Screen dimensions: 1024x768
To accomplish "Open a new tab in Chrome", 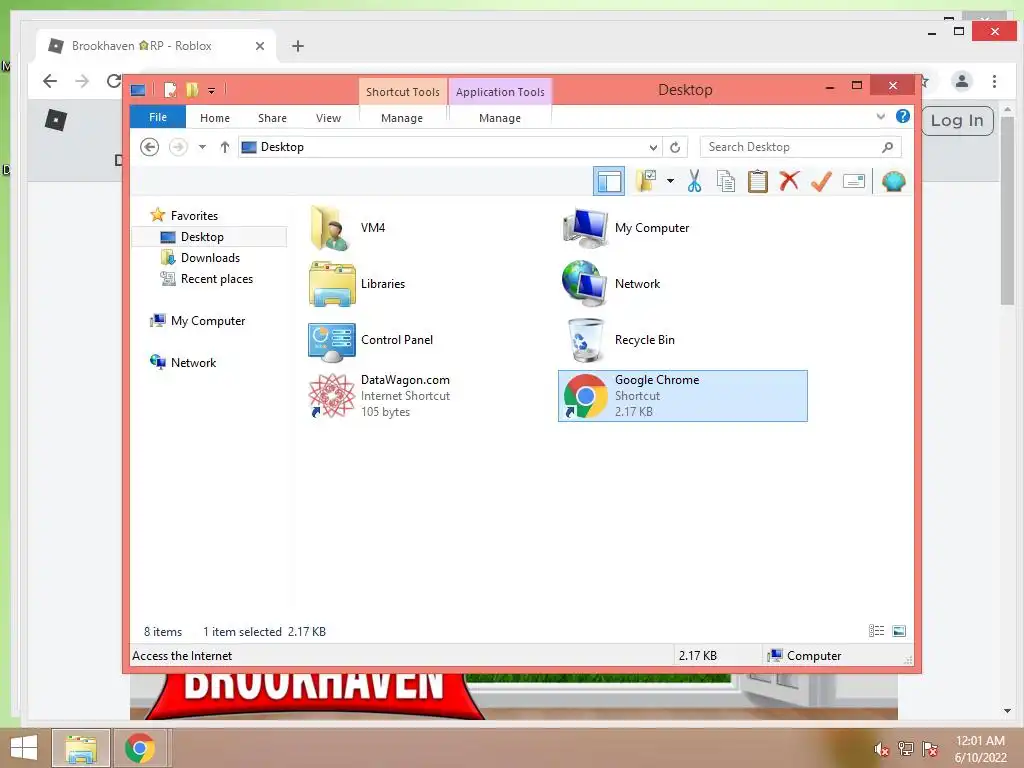I will pyautogui.click(x=298, y=46).
